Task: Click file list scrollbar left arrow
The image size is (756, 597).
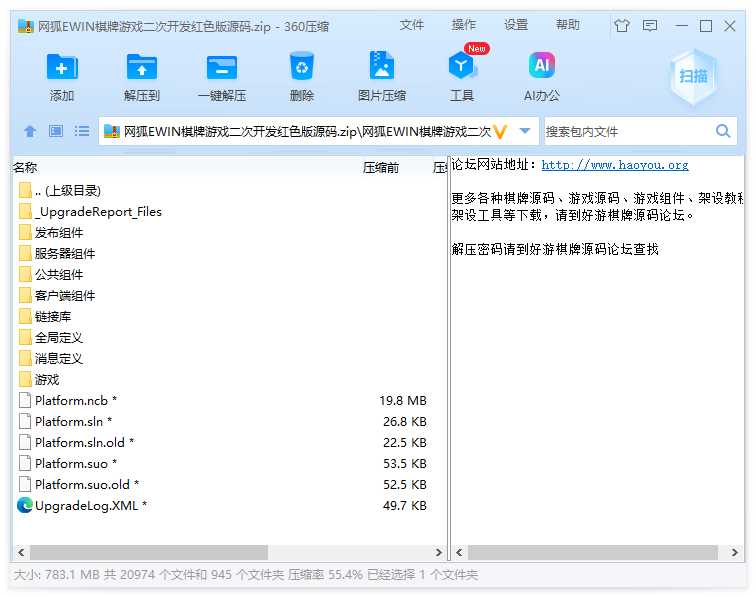Action: tap(21, 552)
